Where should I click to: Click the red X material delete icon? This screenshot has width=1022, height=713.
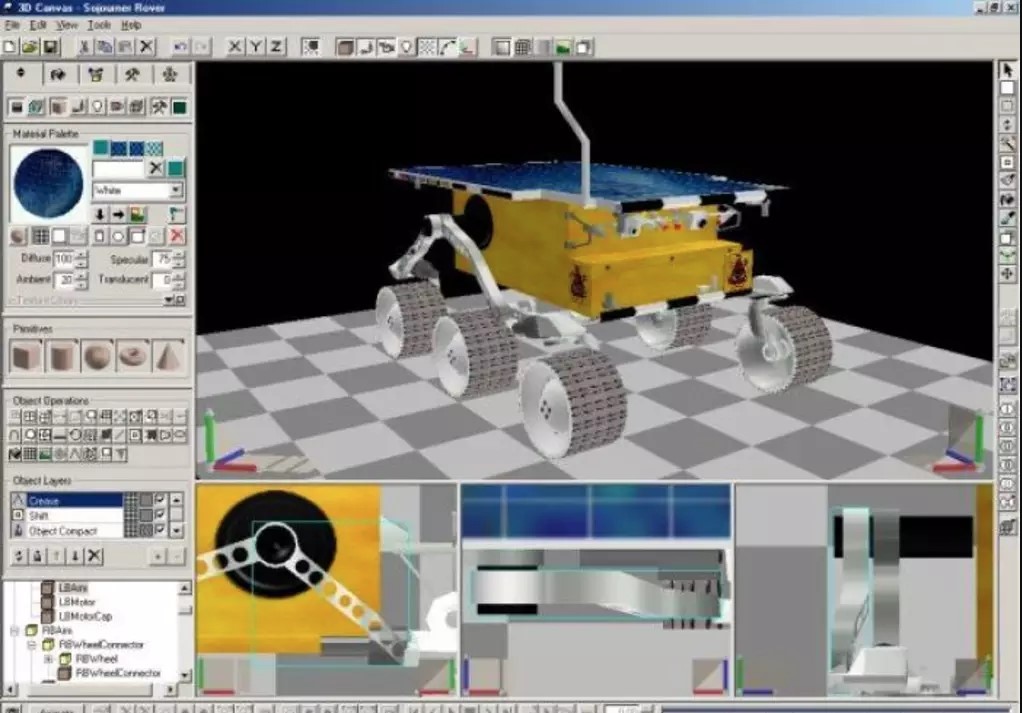tap(177, 236)
